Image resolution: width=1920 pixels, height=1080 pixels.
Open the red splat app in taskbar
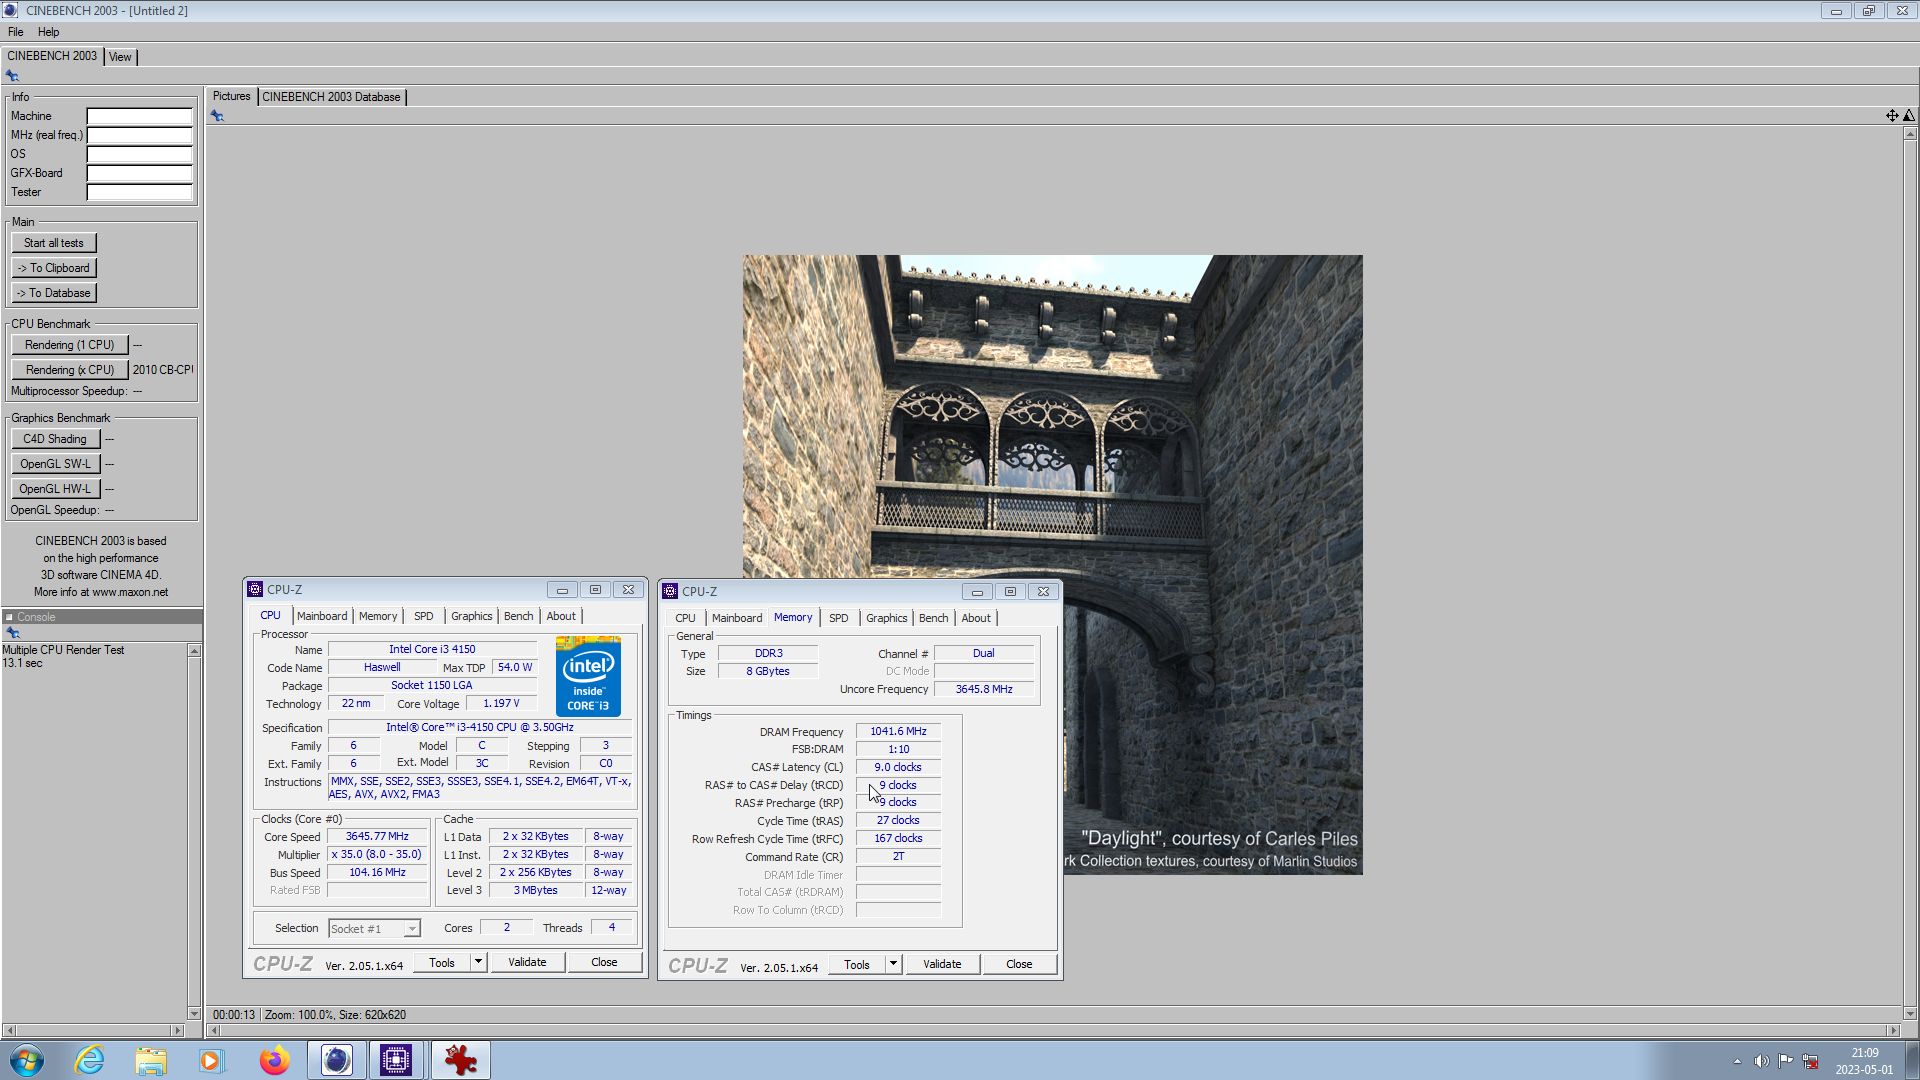pos(460,1060)
